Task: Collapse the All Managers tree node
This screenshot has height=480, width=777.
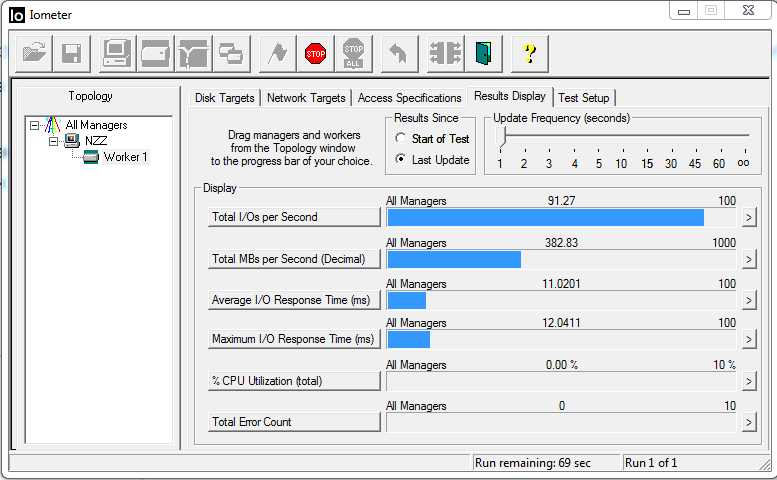Action: coord(34,125)
